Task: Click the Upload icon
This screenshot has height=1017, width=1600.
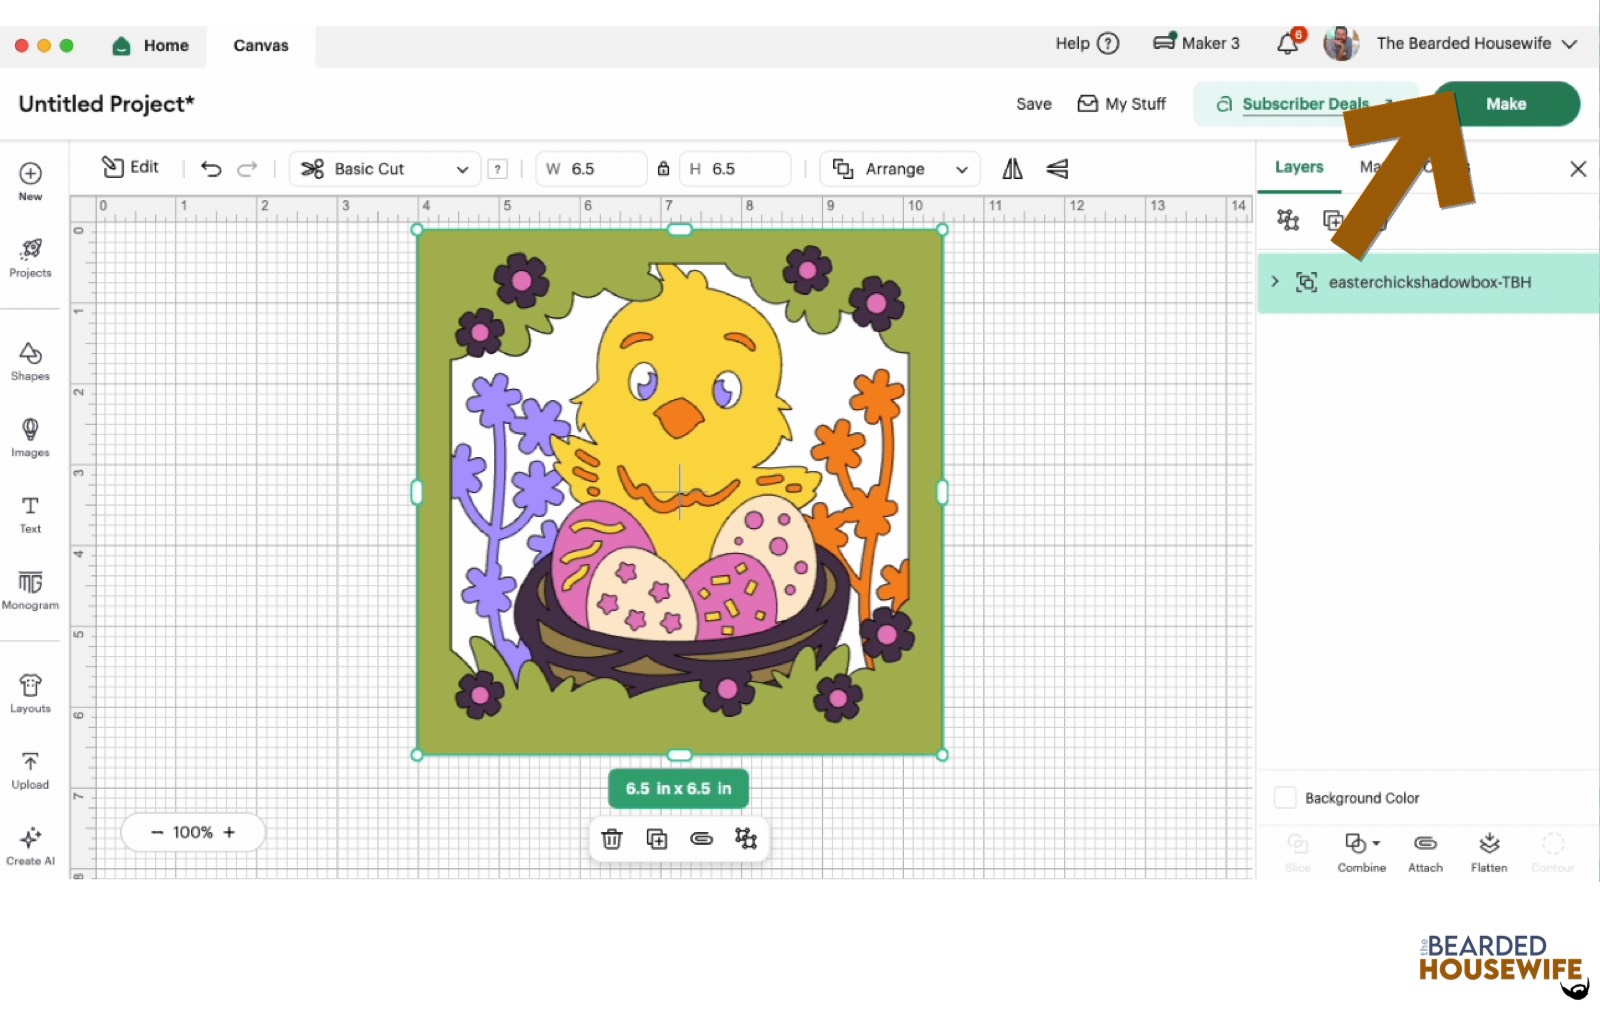Action: pos(30,770)
